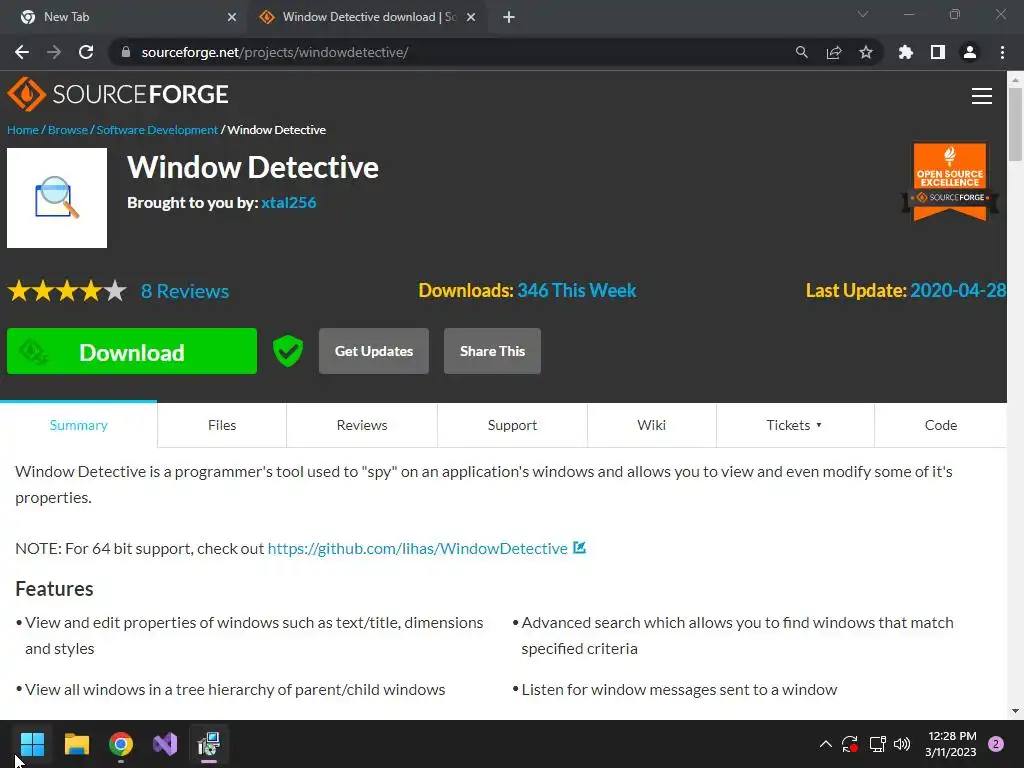Click the installer app icon on taskbar
This screenshot has width=1024, height=768.
(x=209, y=744)
